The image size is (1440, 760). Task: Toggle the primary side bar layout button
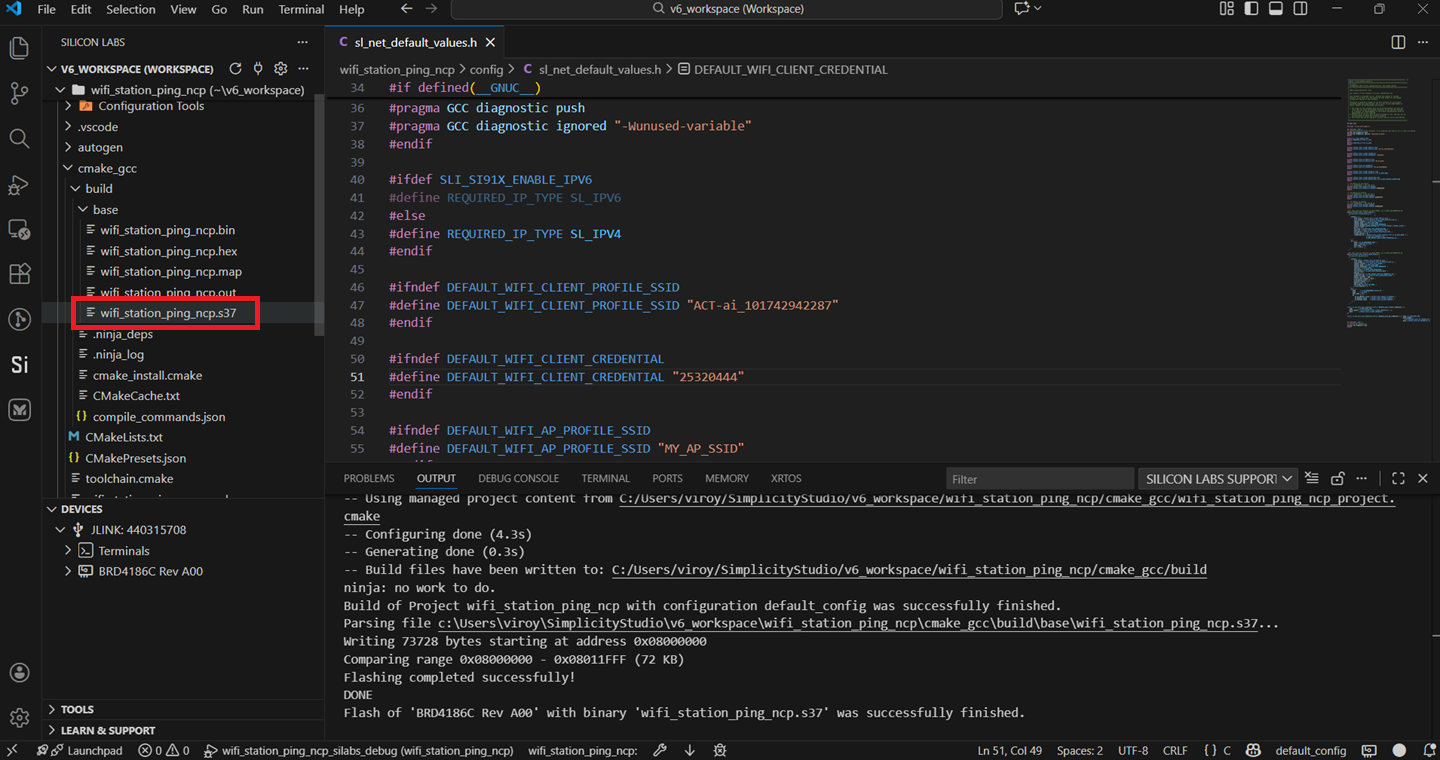(x=1251, y=9)
